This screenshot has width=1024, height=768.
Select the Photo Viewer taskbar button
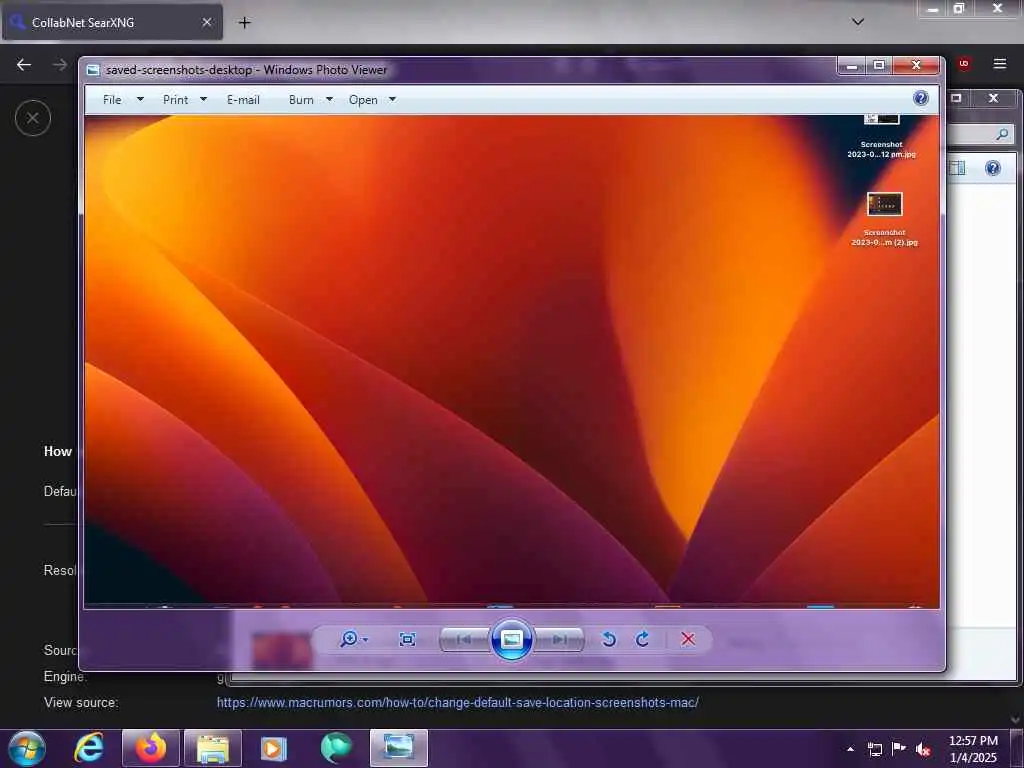pos(399,748)
